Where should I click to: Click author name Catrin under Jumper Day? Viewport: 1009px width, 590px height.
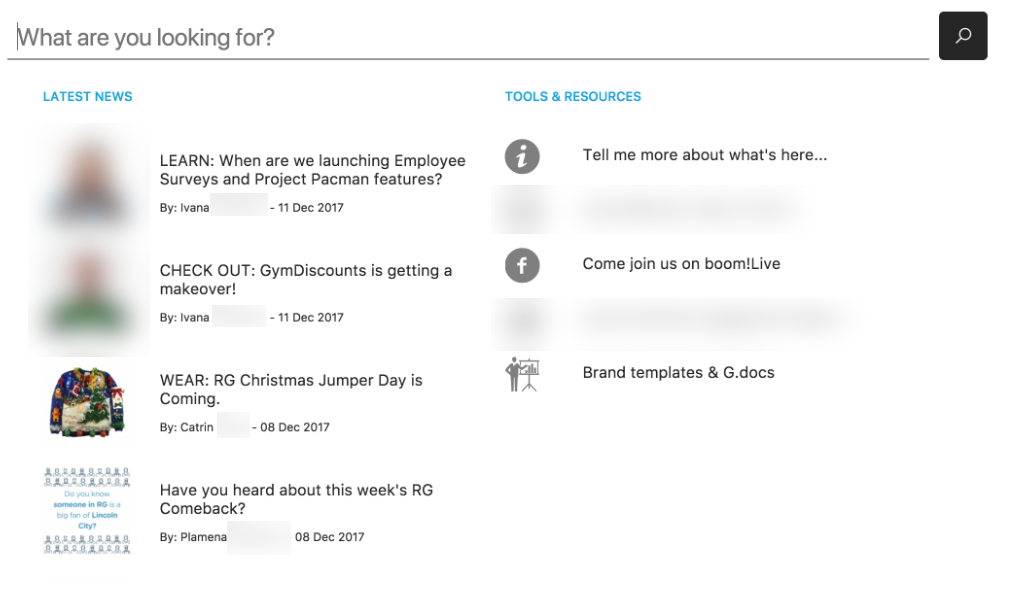tap(196, 428)
